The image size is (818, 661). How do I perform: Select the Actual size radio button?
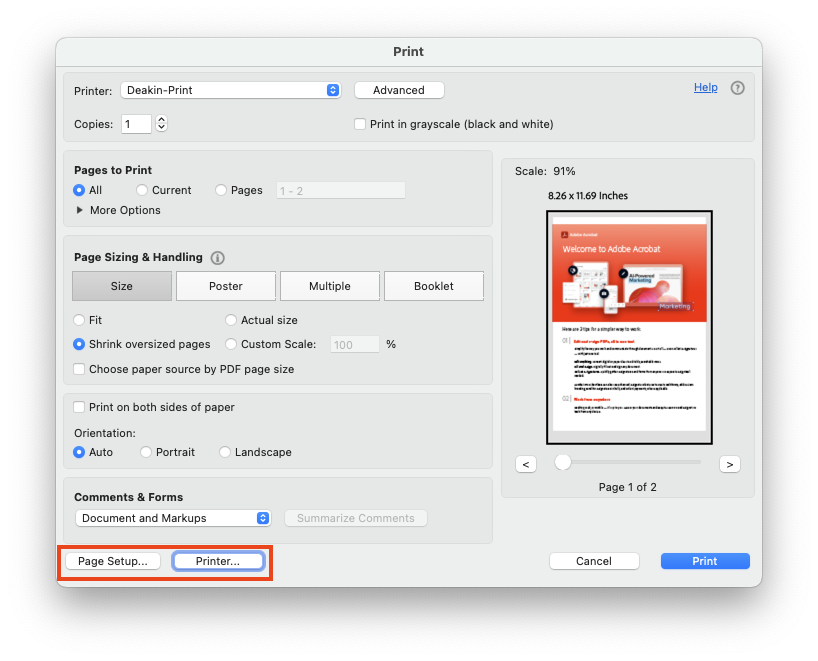click(231, 320)
